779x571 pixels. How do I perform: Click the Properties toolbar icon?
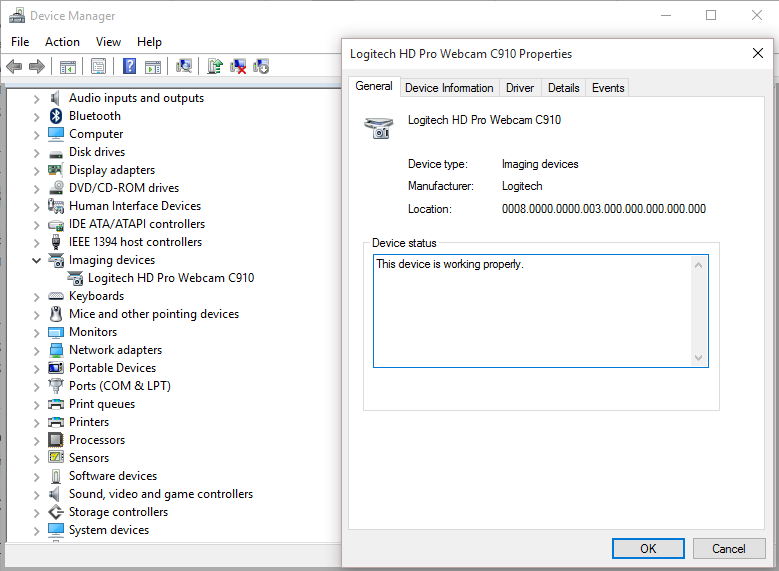98,66
